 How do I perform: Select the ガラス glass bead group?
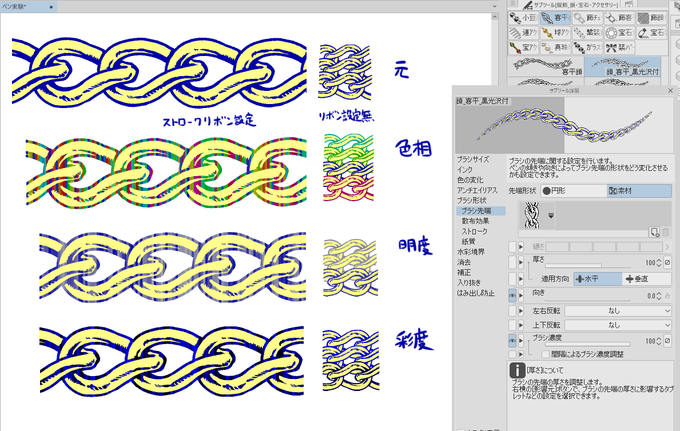[x=588, y=47]
